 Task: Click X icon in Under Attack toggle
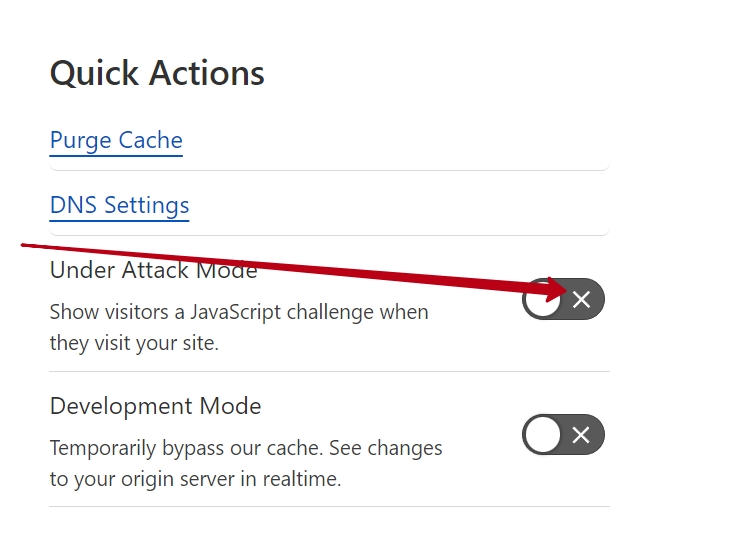point(581,300)
